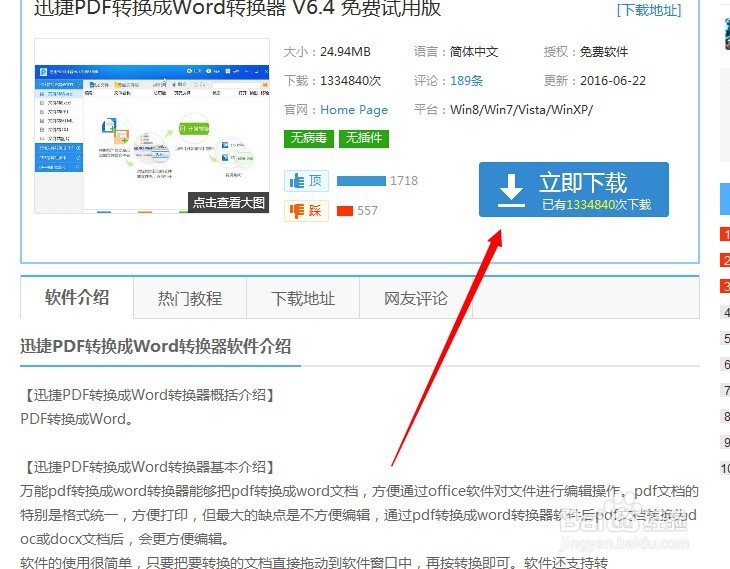Click the text PDF转换成Word。
The width and height of the screenshot is (730, 569).
coord(77,419)
